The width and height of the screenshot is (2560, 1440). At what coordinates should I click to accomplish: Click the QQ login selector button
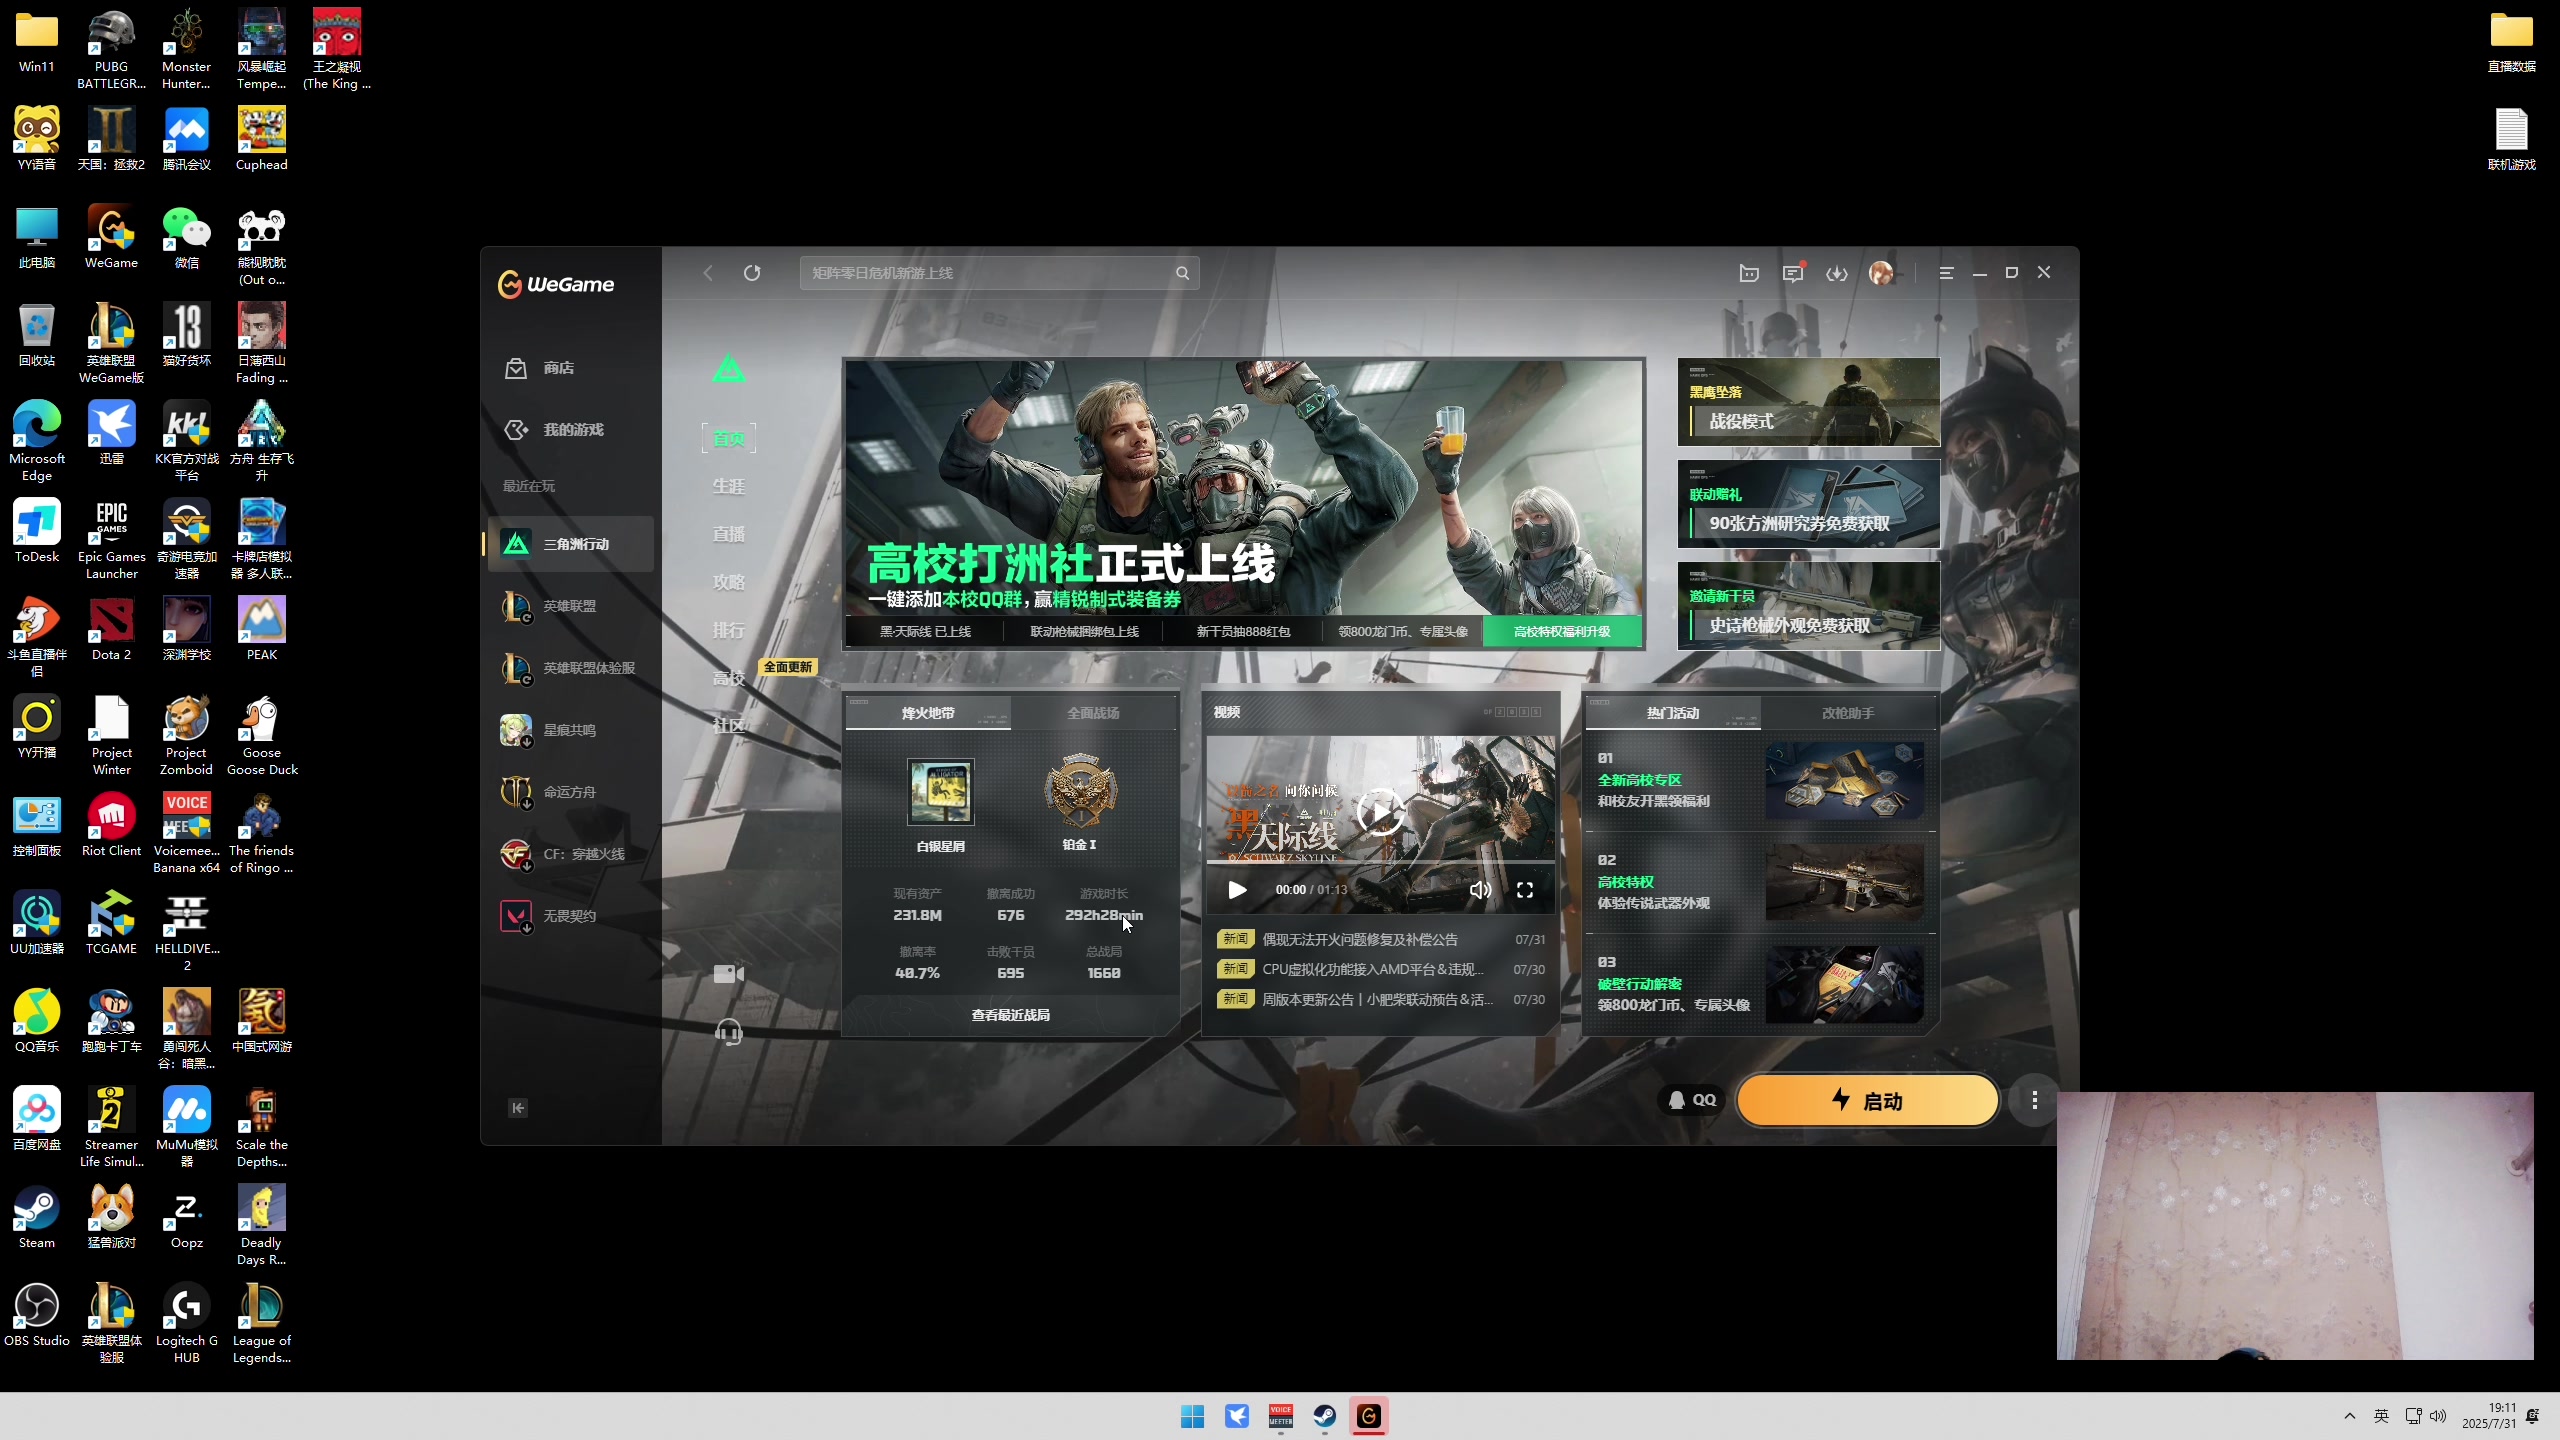[1692, 1100]
